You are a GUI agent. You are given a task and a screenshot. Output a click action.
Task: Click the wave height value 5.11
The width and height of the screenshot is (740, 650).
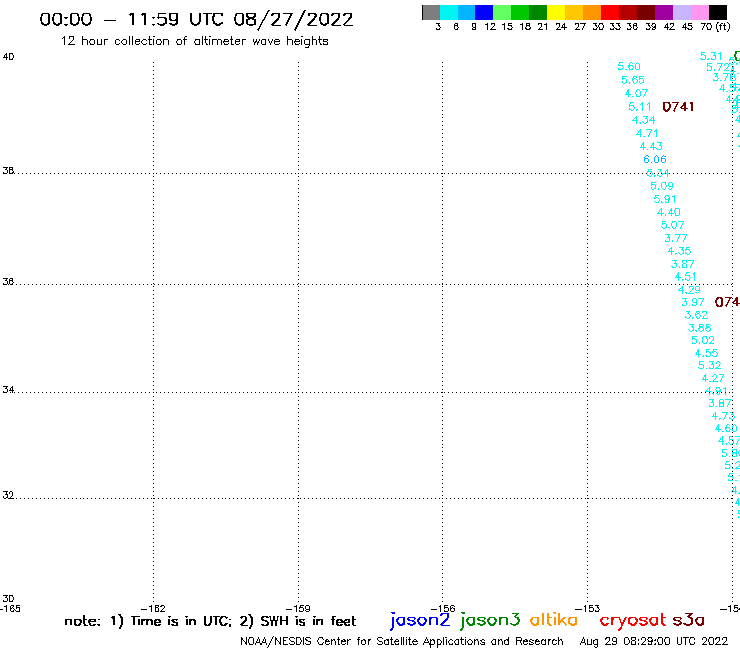coord(639,107)
